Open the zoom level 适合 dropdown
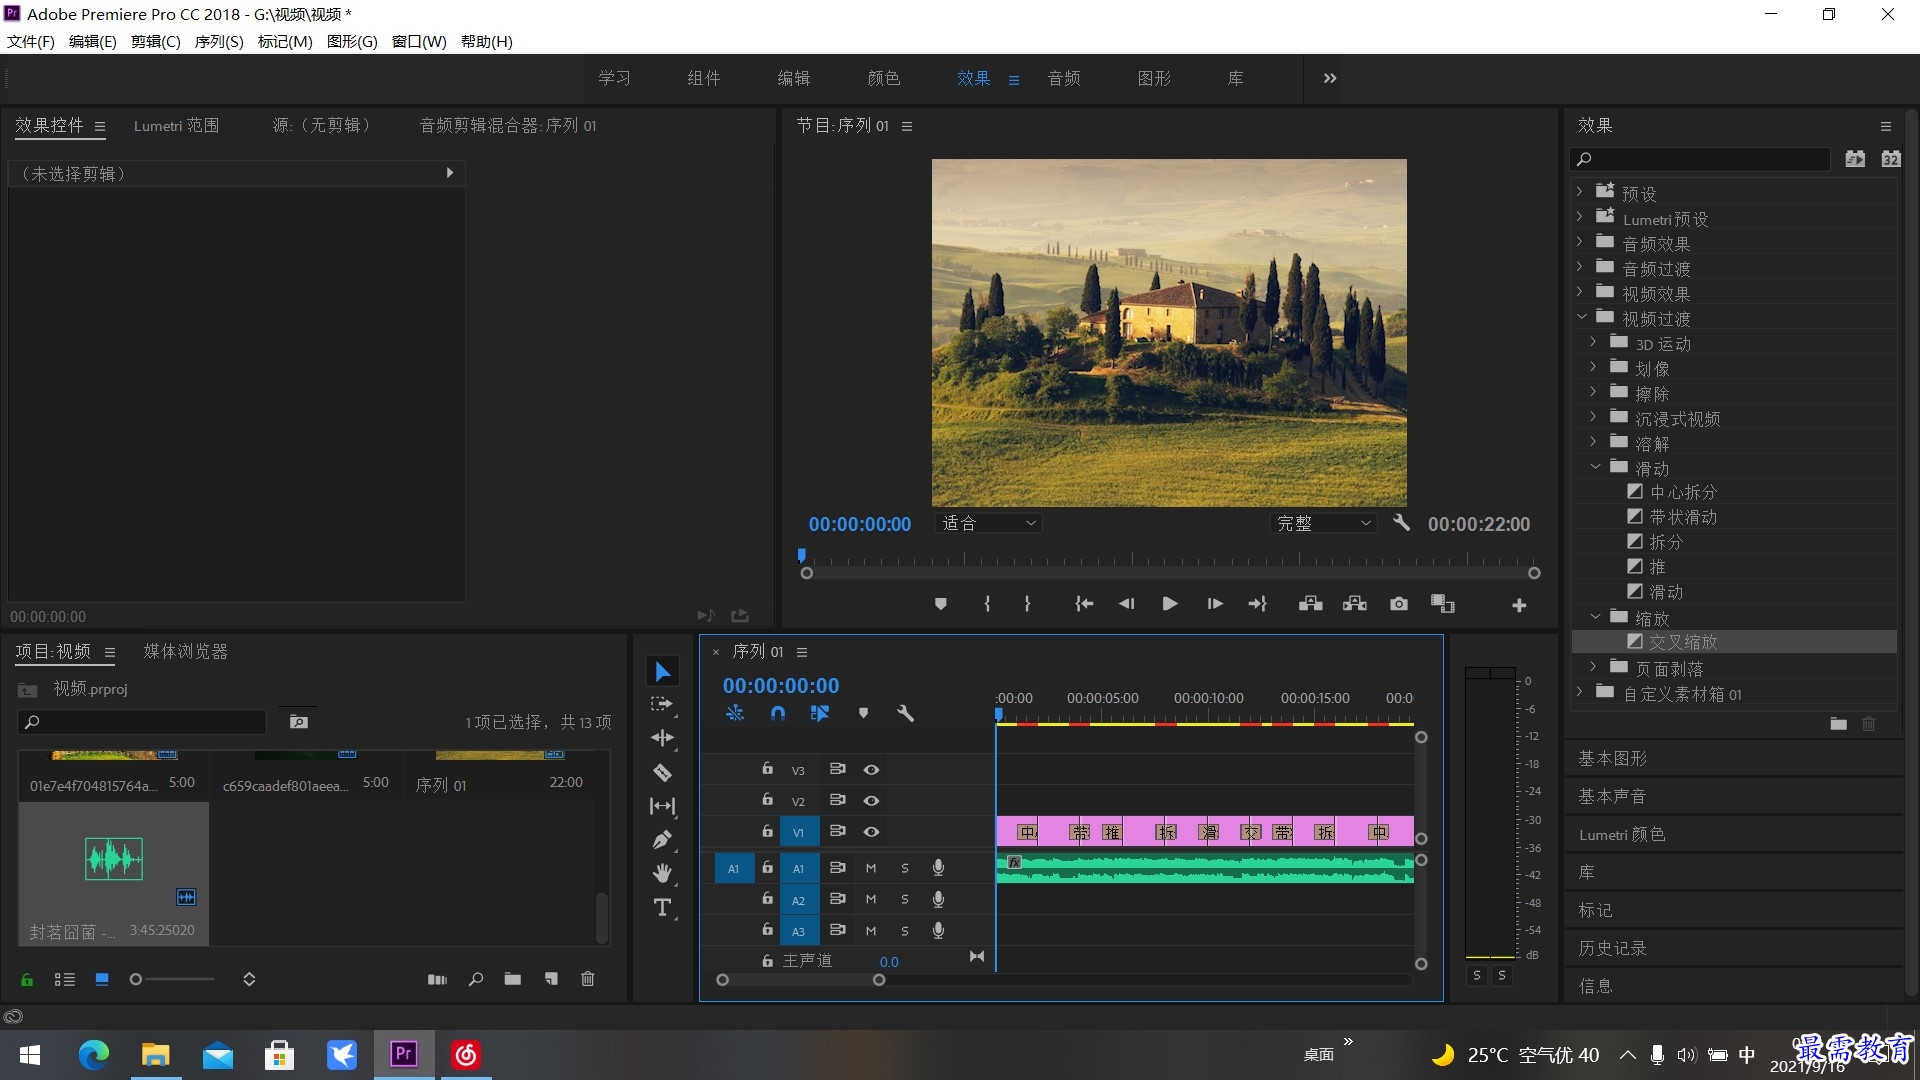1920x1080 pixels. click(x=989, y=523)
